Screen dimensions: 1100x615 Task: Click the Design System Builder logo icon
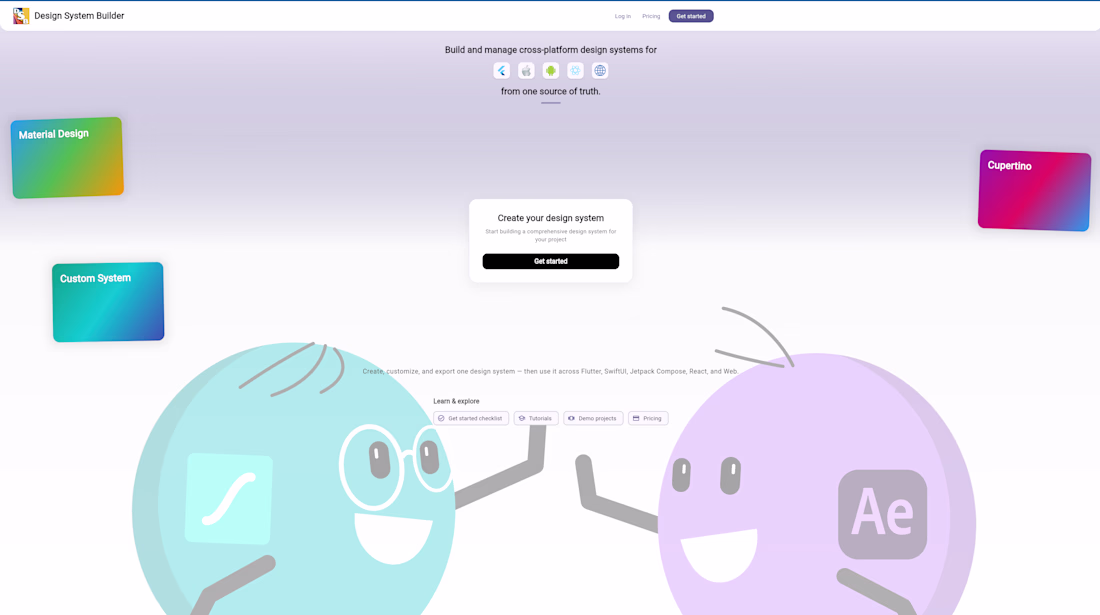[21, 15]
